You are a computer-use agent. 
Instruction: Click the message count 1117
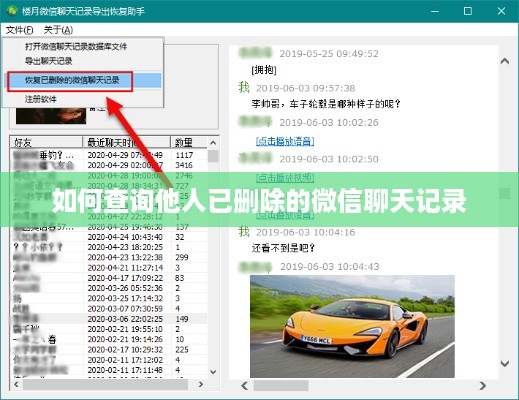[x=184, y=155]
